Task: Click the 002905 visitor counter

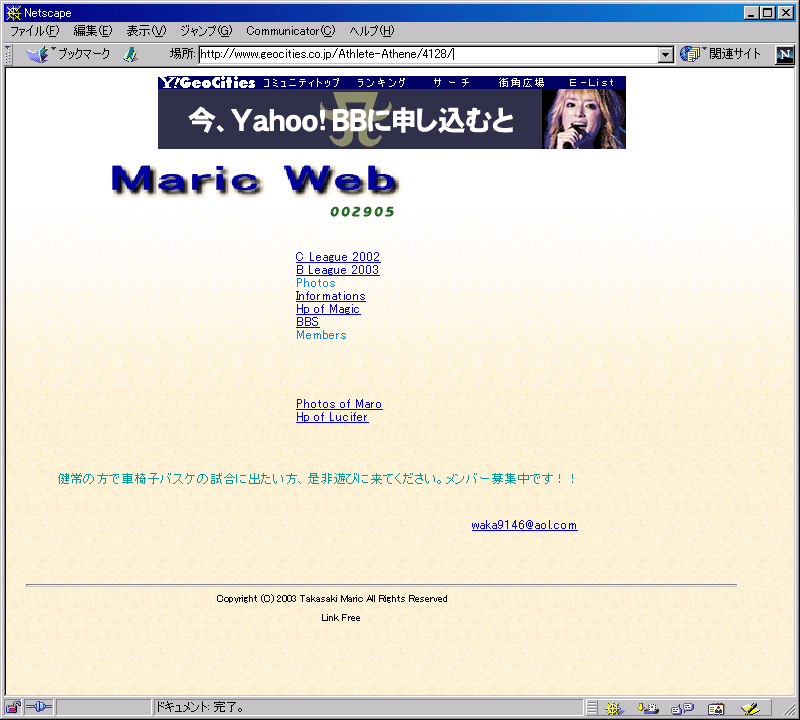Action: click(x=362, y=212)
